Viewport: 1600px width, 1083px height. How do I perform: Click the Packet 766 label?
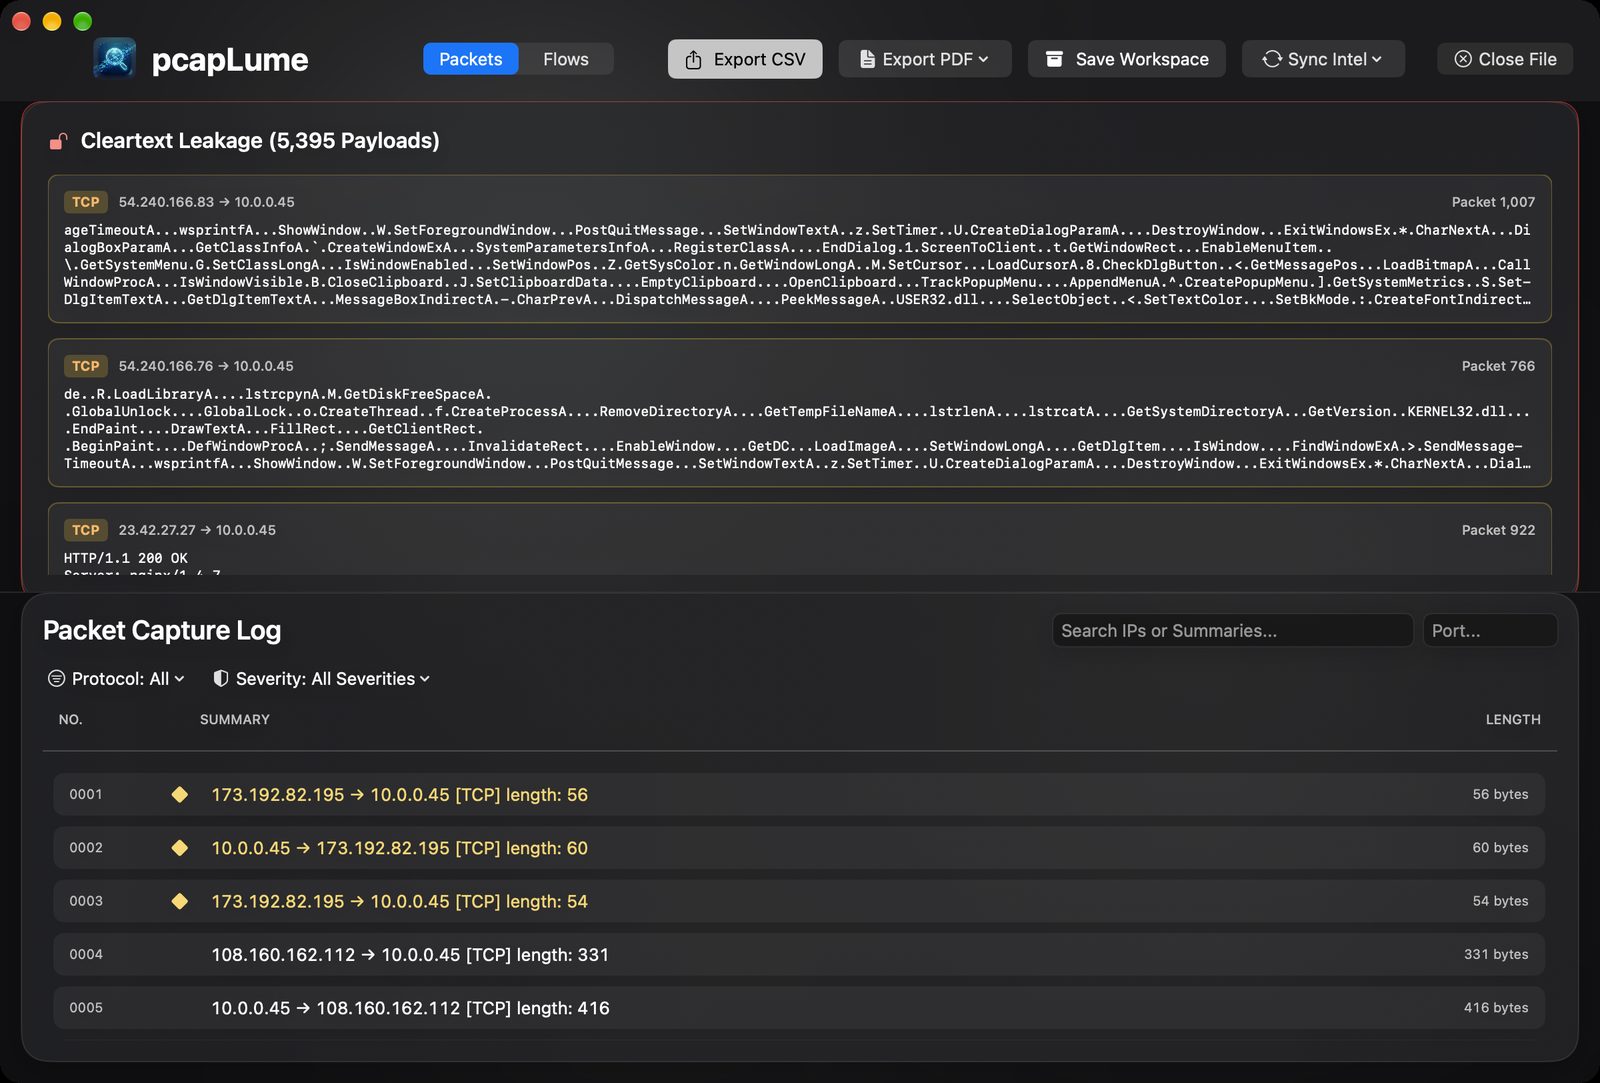pos(1498,366)
